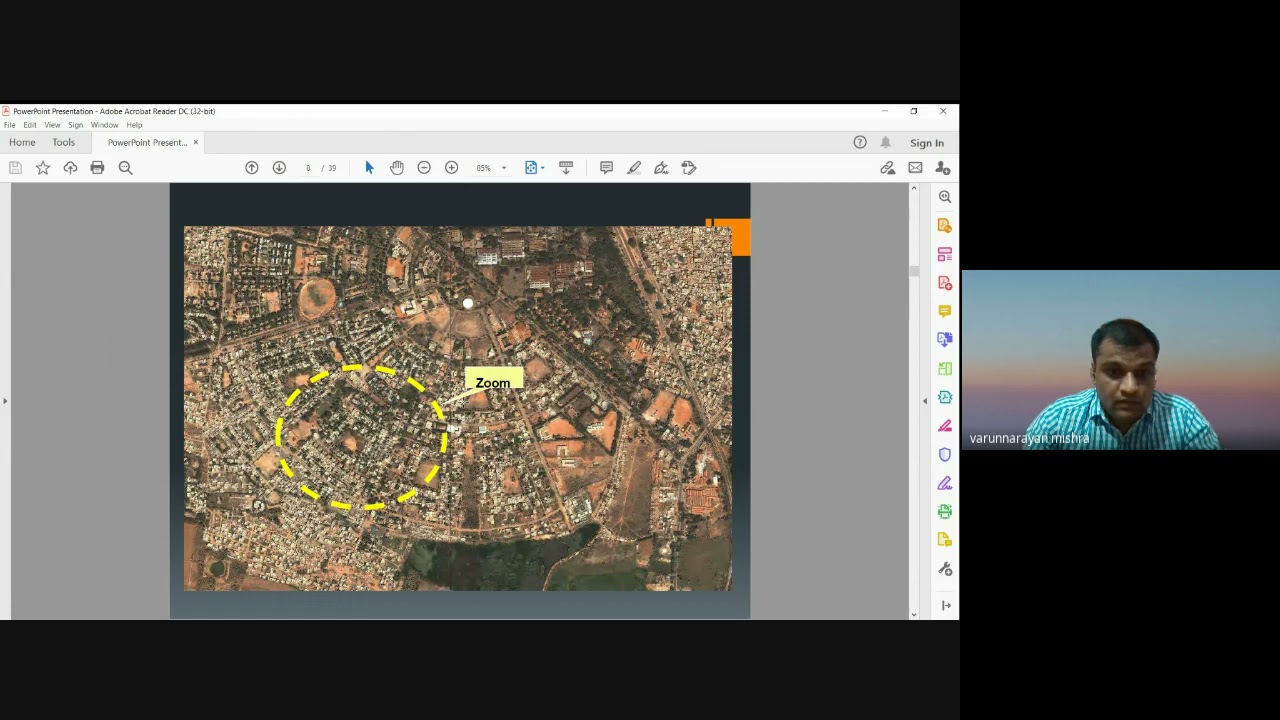Click varunnarayan mishra's video thumbnail
This screenshot has height=720, width=1280.
[x=1120, y=360]
